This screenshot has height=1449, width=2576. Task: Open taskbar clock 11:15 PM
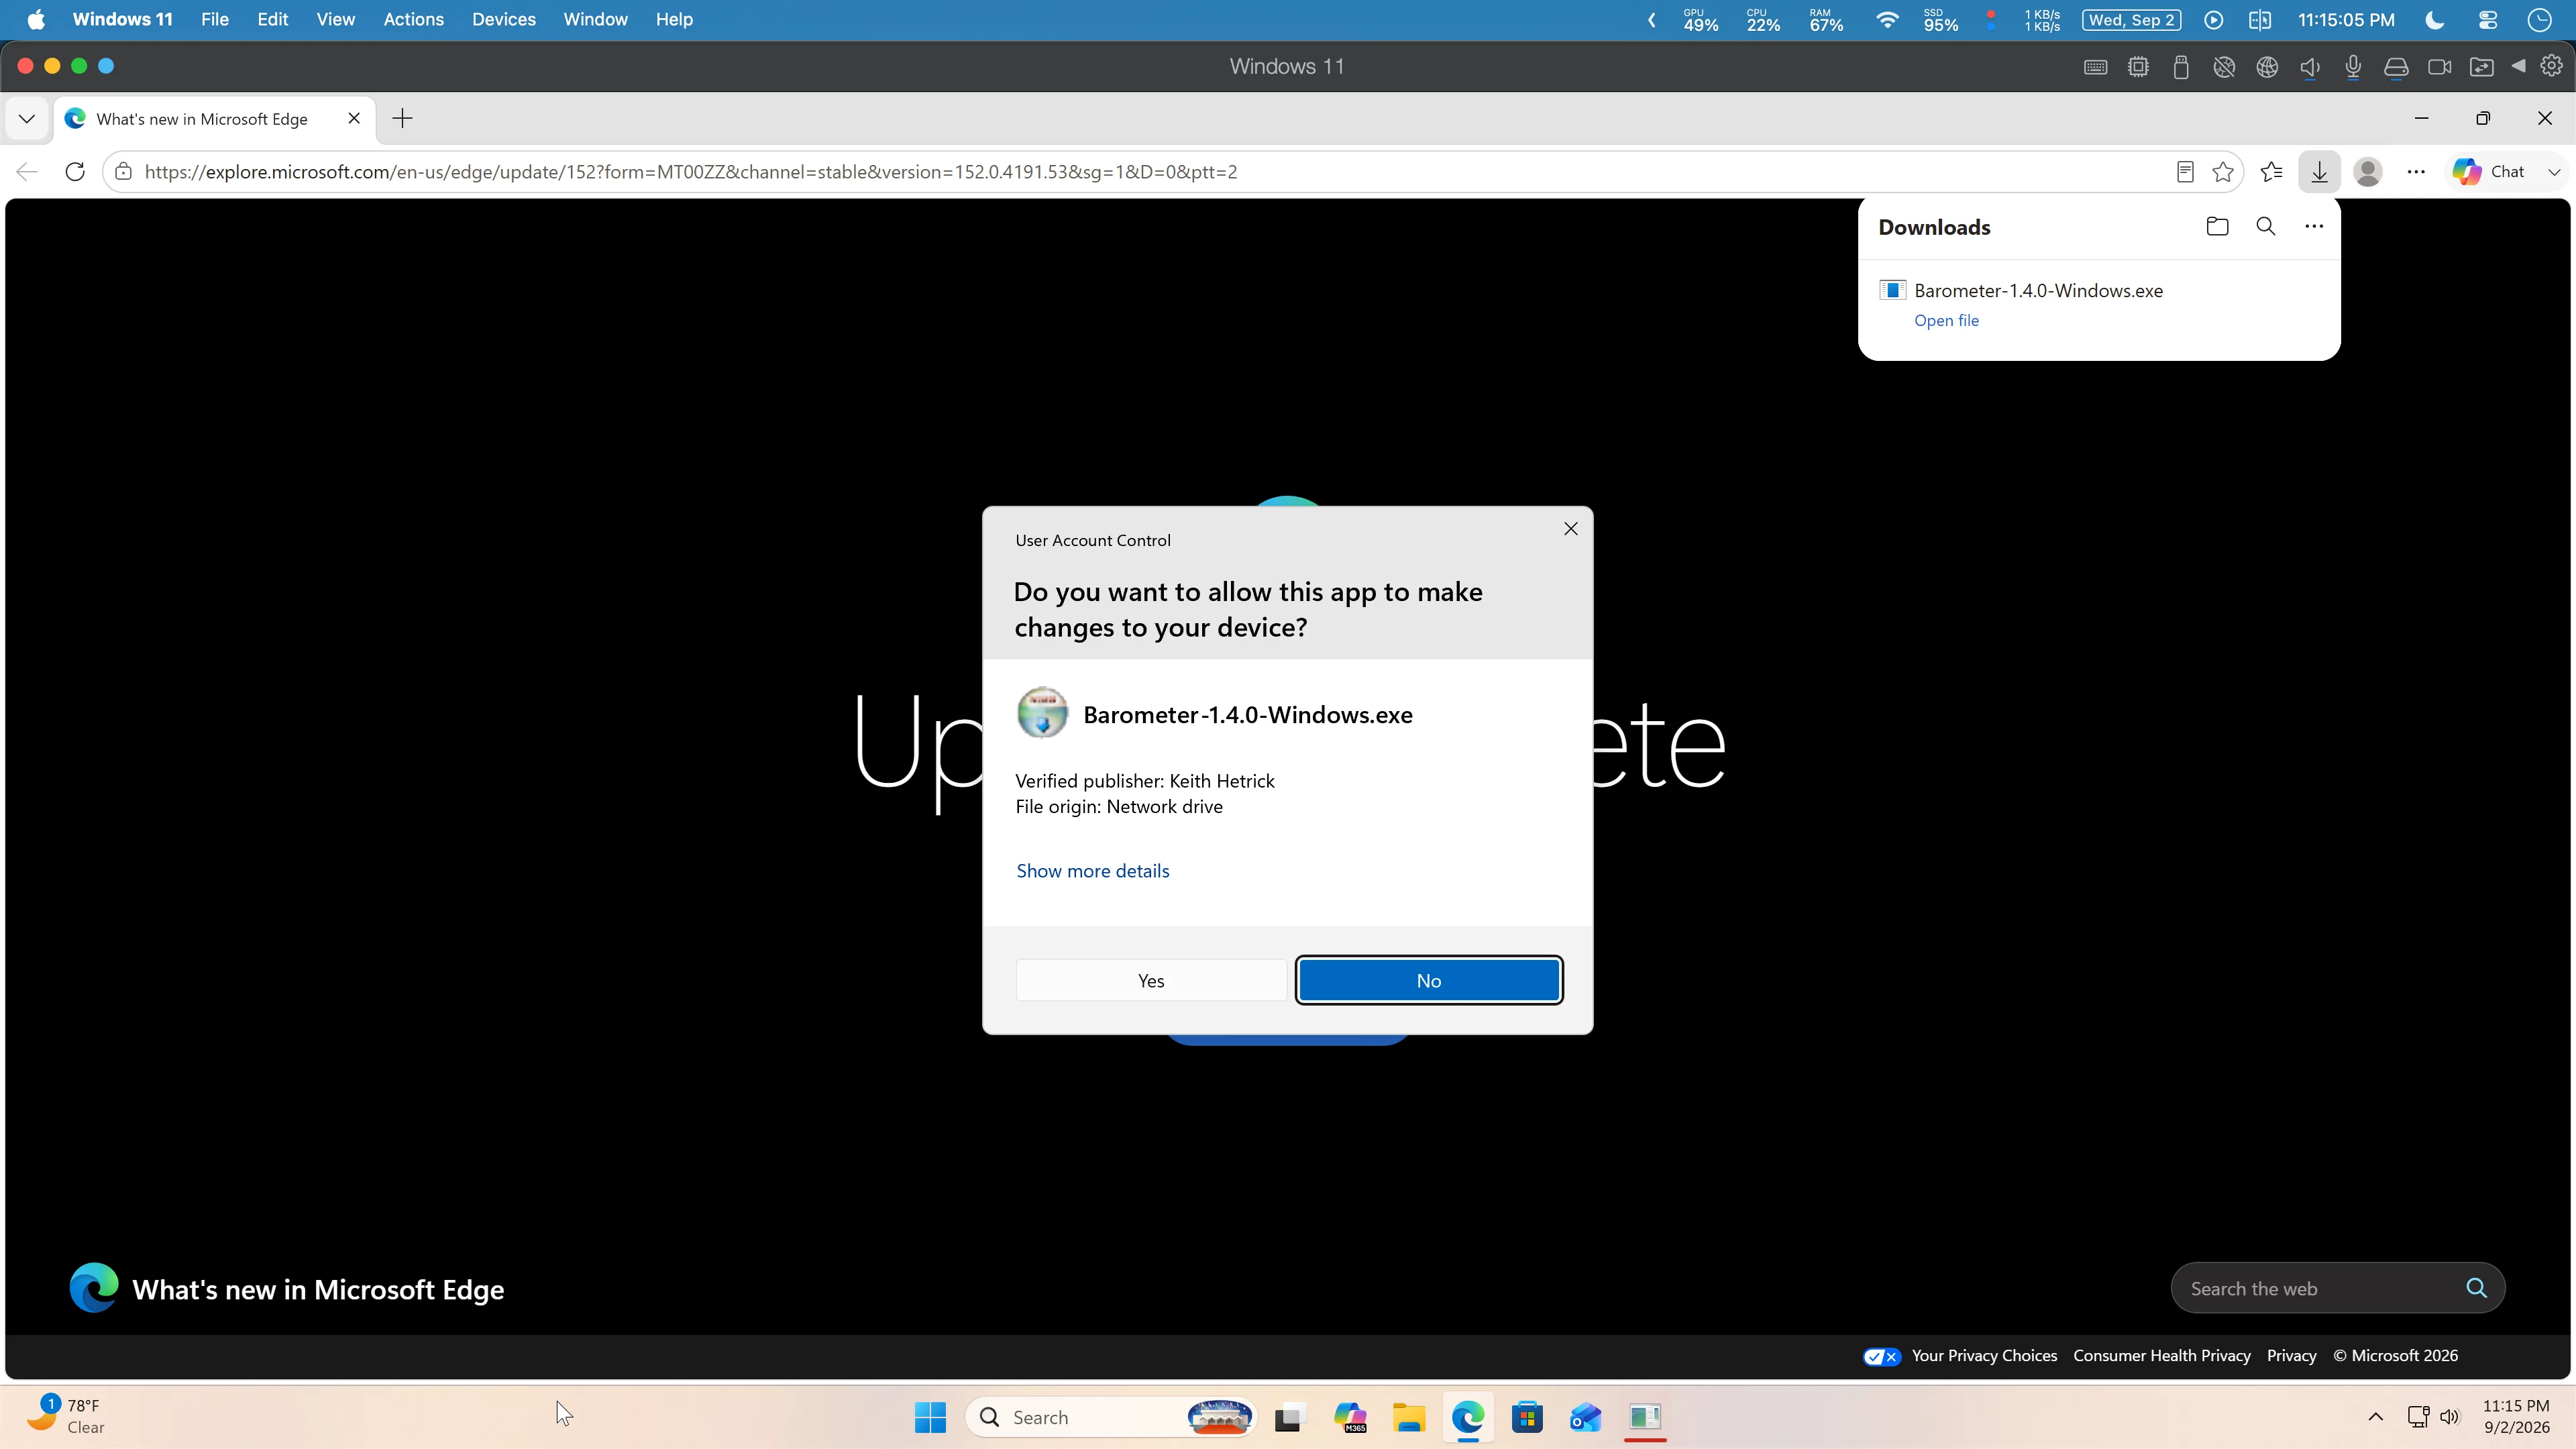pyautogui.click(x=2516, y=1416)
